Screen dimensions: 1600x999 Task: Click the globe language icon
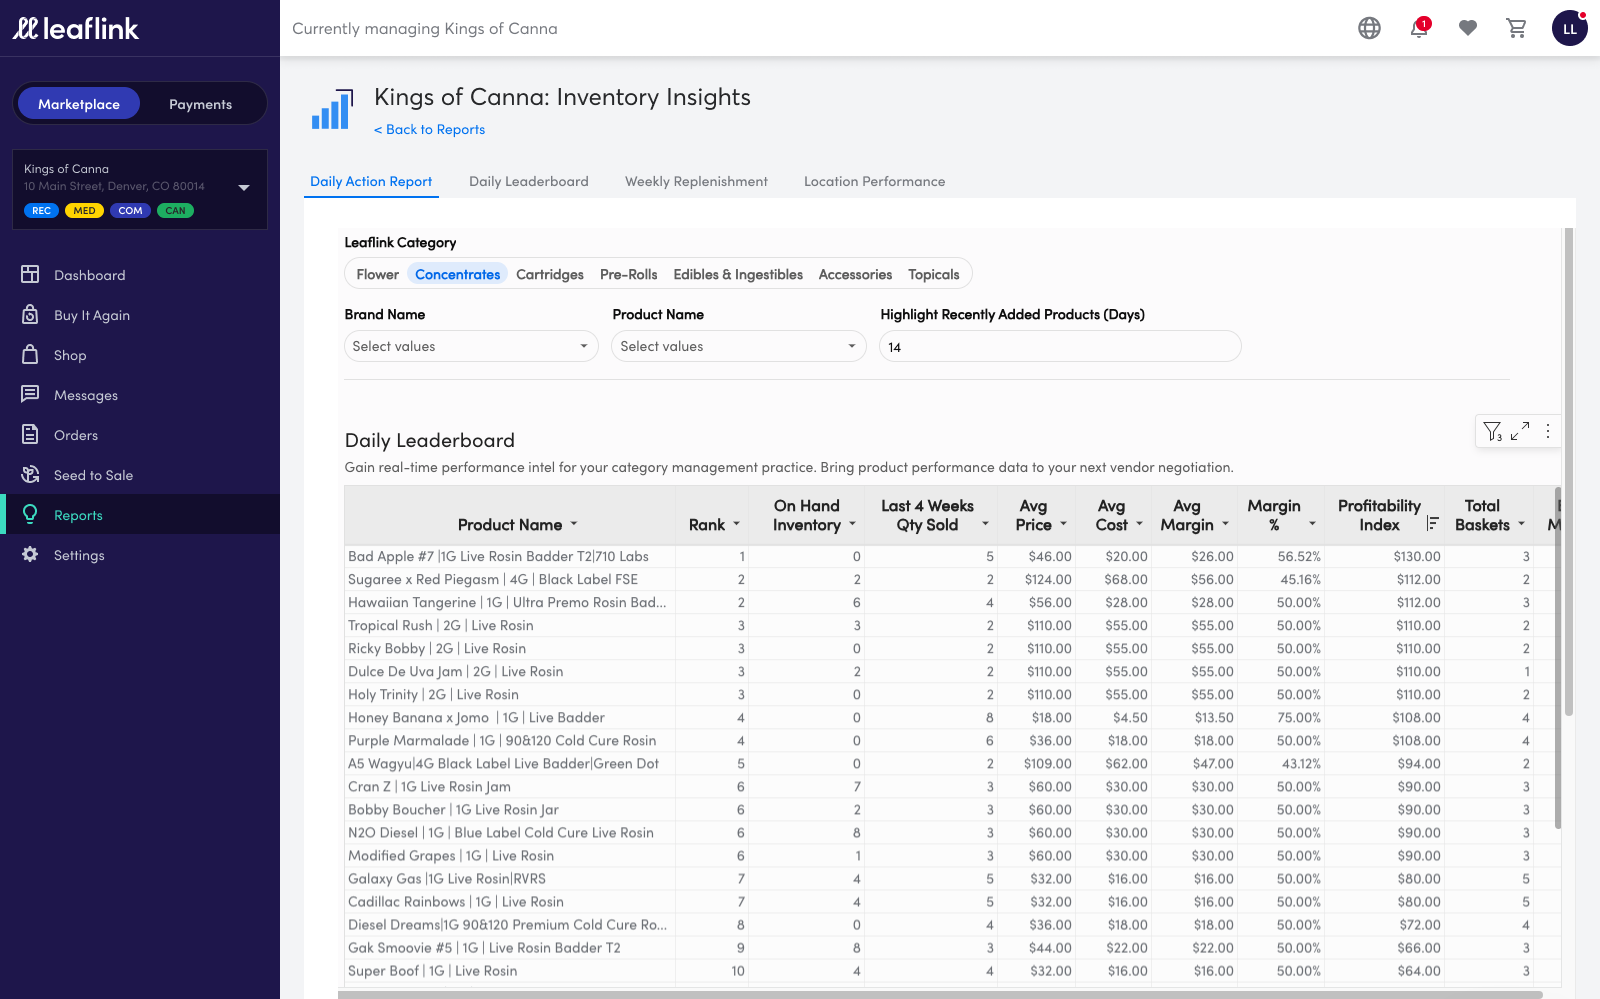(x=1369, y=29)
